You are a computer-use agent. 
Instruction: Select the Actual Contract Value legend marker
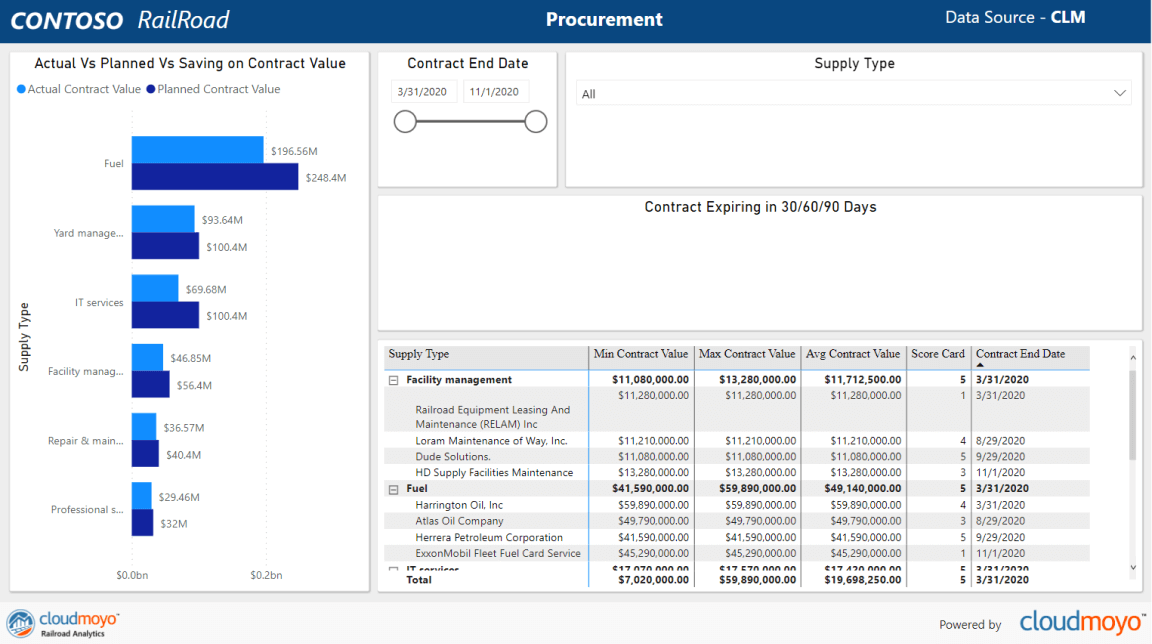(22, 89)
